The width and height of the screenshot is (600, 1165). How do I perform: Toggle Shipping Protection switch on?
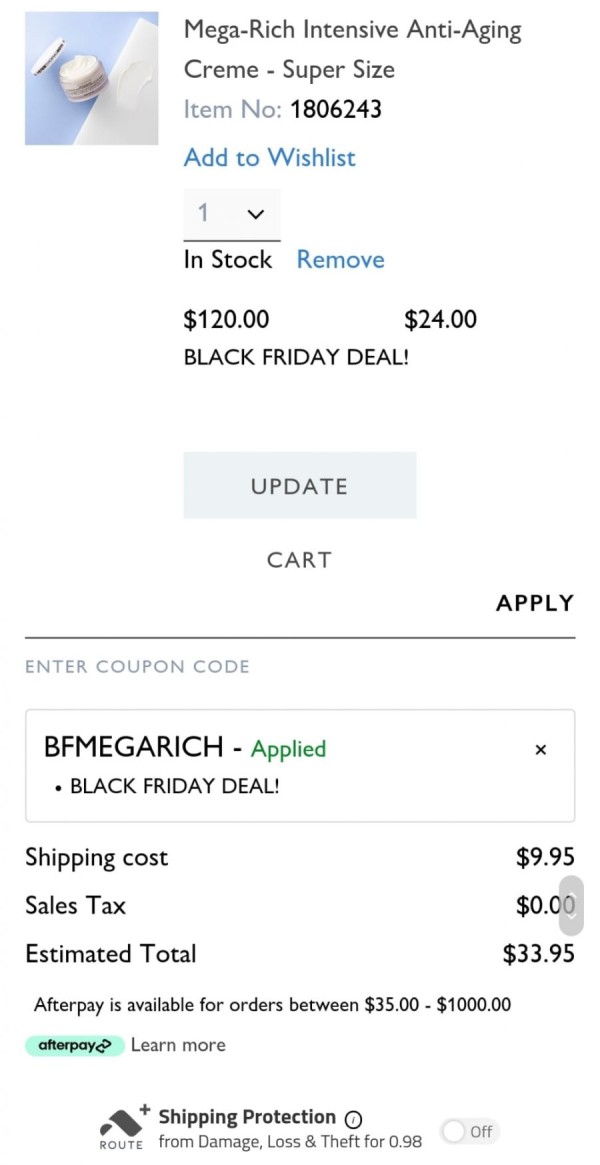pos(469,1131)
